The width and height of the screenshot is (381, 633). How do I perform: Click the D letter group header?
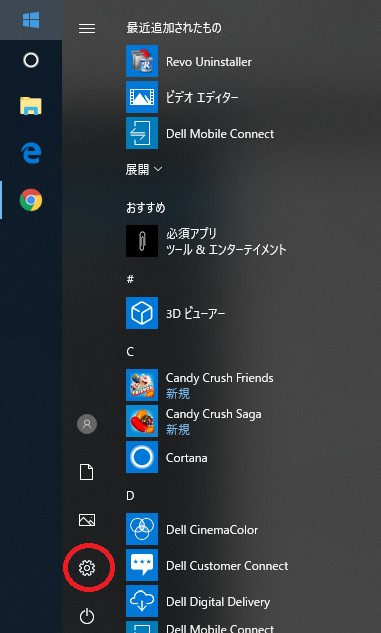click(x=130, y=495)
